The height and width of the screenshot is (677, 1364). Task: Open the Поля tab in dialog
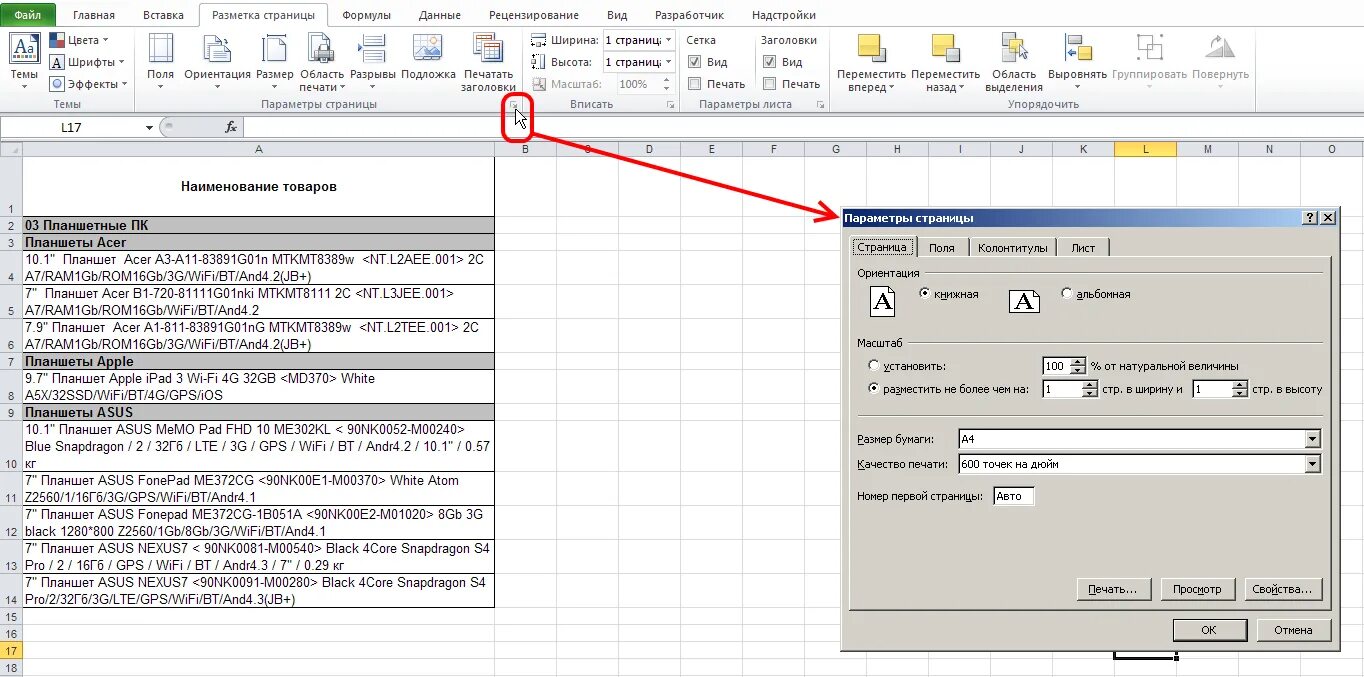point(941,248)
